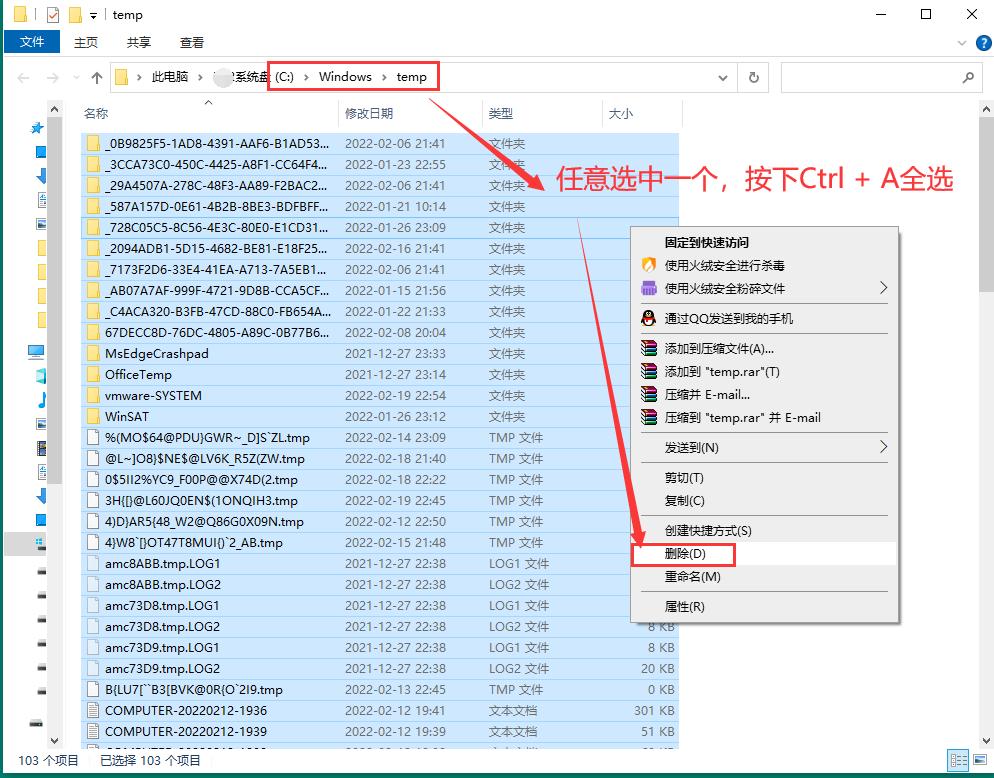Click the blue Help question mark icon

pyautogui.click(x=983, y=42)
